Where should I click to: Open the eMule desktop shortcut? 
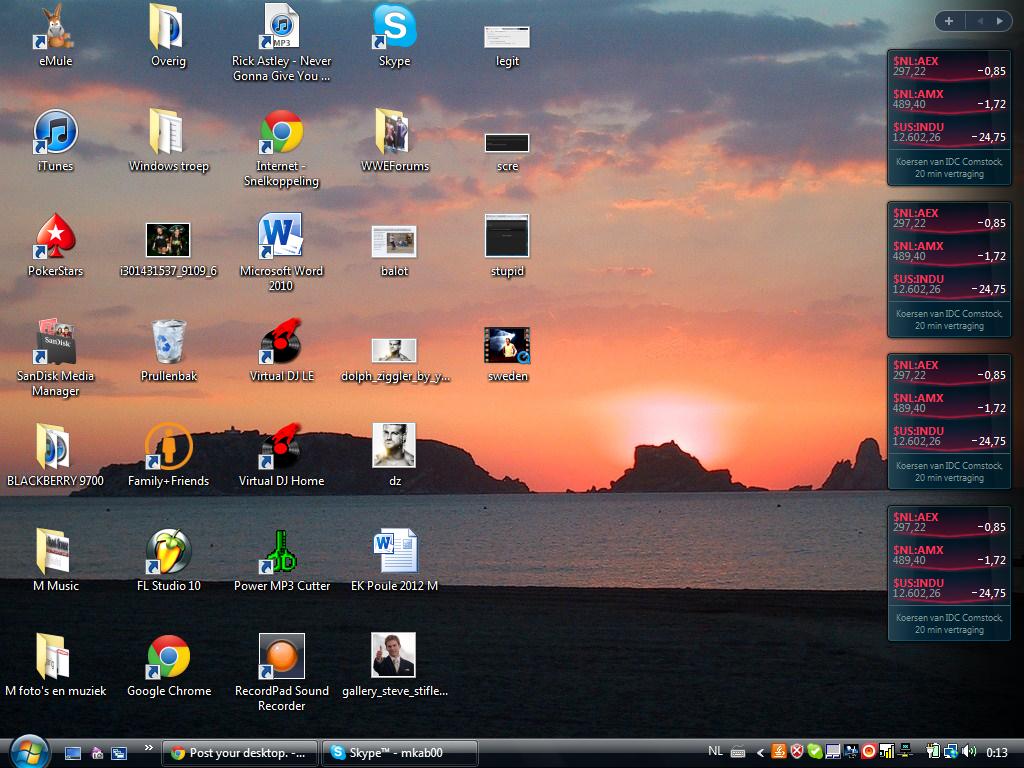55,28
